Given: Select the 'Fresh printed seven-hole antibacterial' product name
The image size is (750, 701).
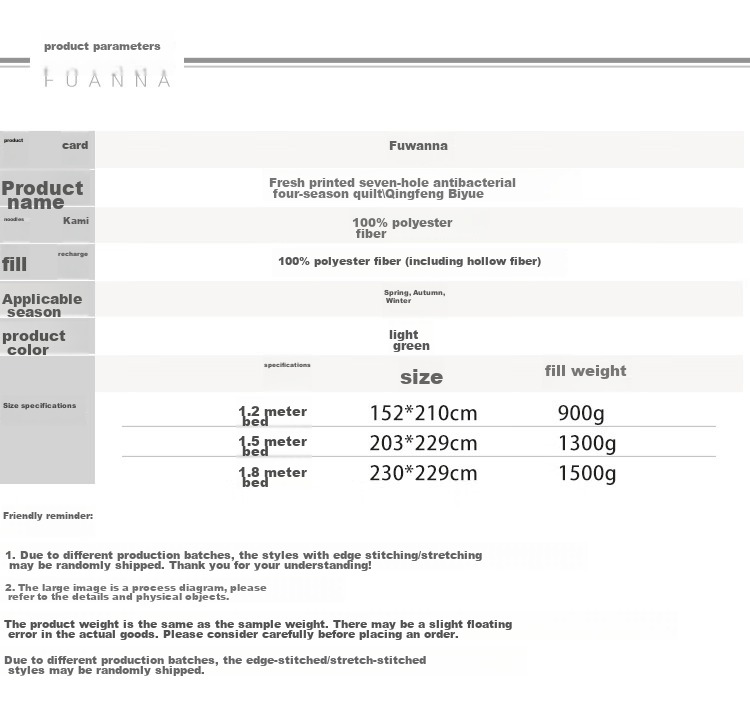Looking at the screenshot, I should pos(392,188).
